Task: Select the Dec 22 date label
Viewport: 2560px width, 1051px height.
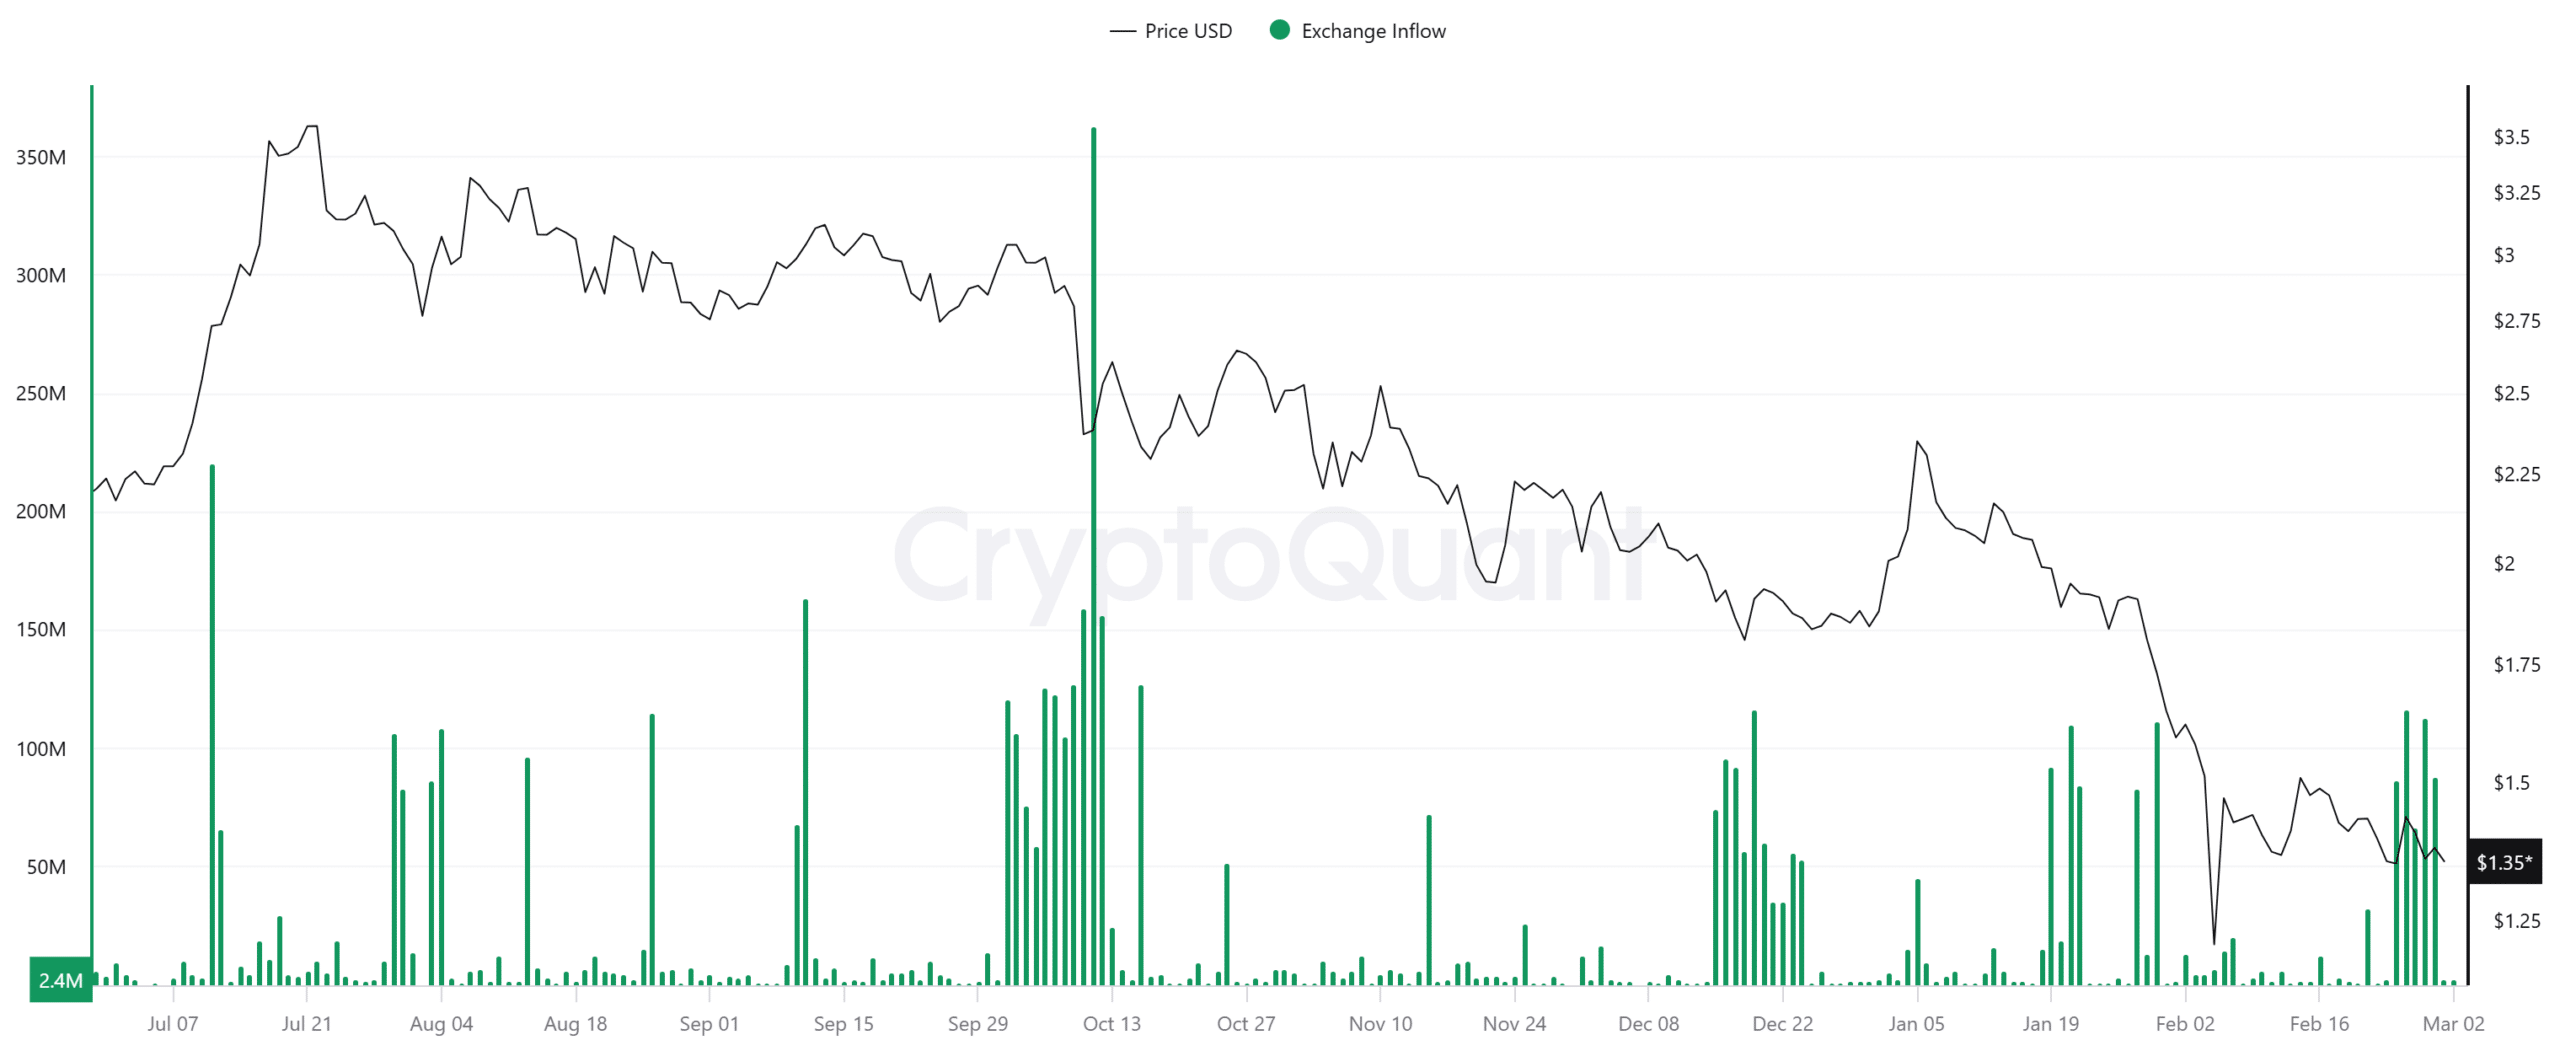Action: (1782, 1023)
